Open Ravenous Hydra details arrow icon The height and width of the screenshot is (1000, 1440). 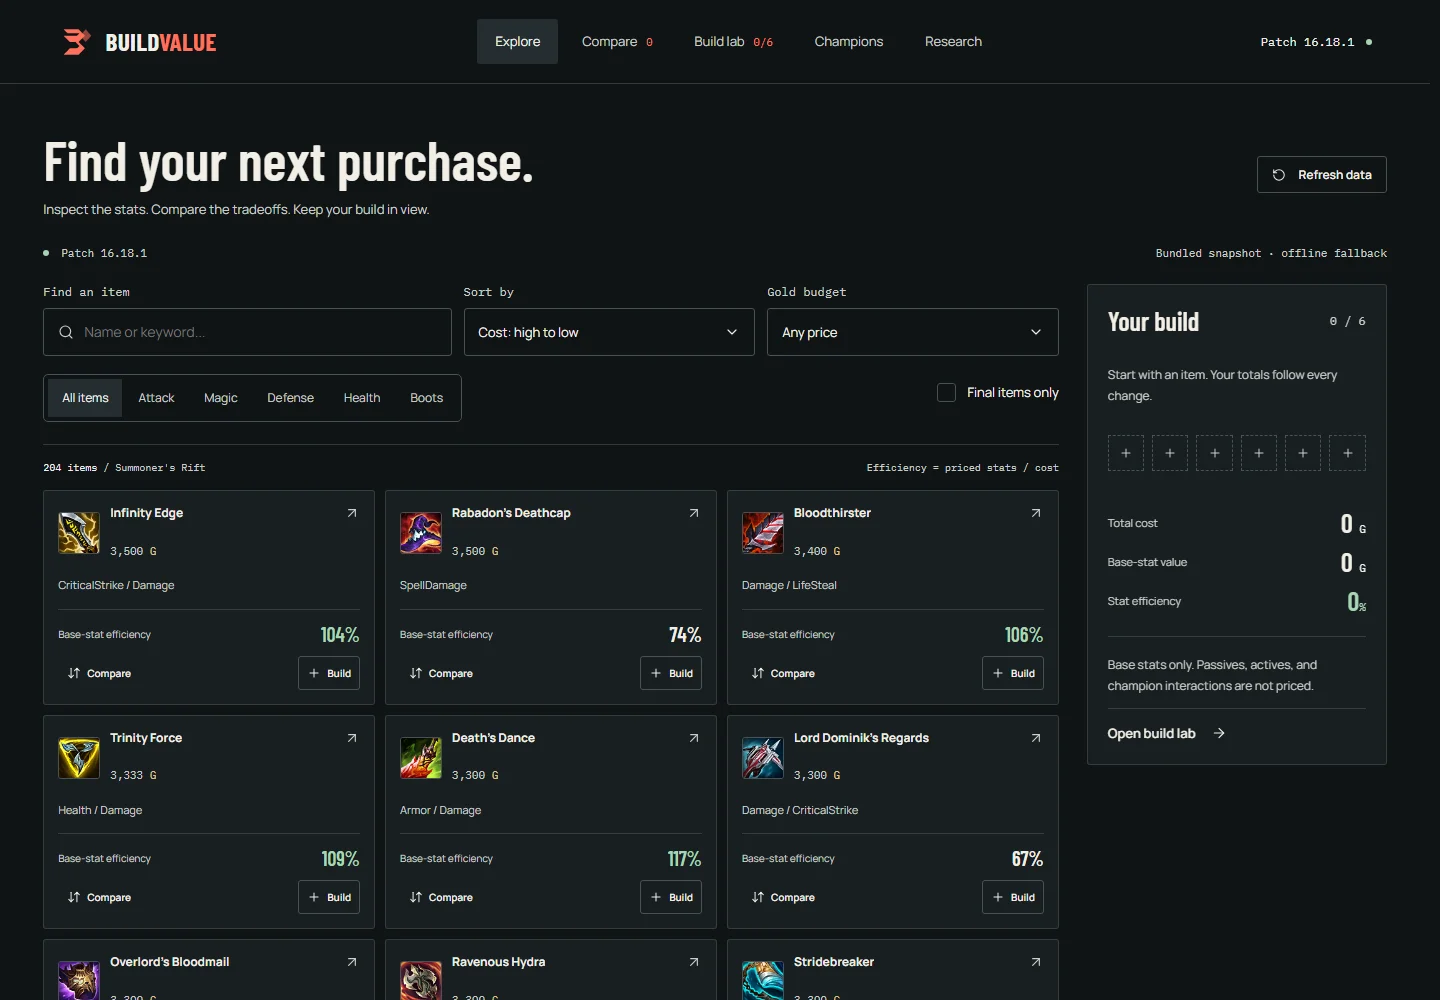pyautogui.click(x=694, y=962)
